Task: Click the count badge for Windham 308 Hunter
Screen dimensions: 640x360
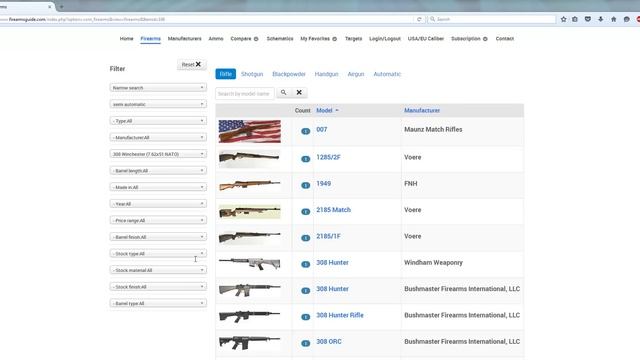Action: click(x=305, y=264)
